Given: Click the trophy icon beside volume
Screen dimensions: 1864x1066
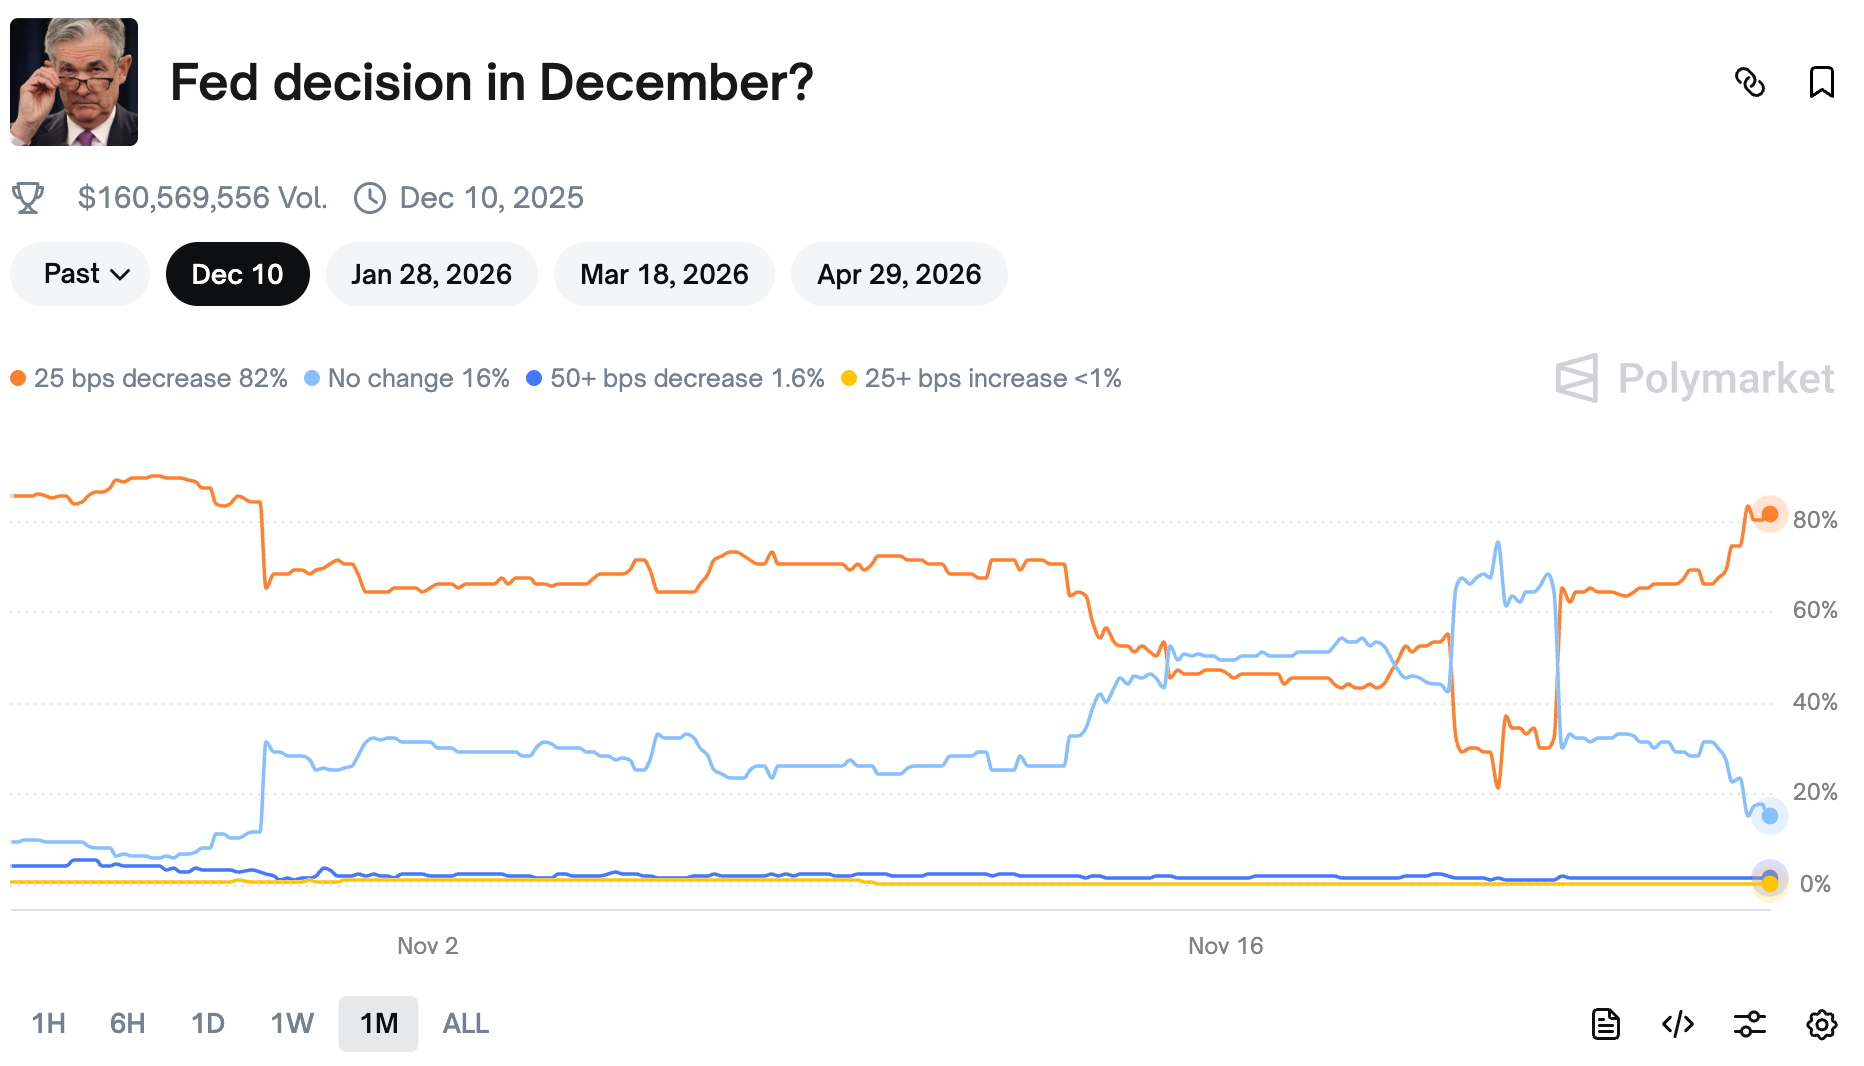Looking at the screenshot, I should coord(28,198).
